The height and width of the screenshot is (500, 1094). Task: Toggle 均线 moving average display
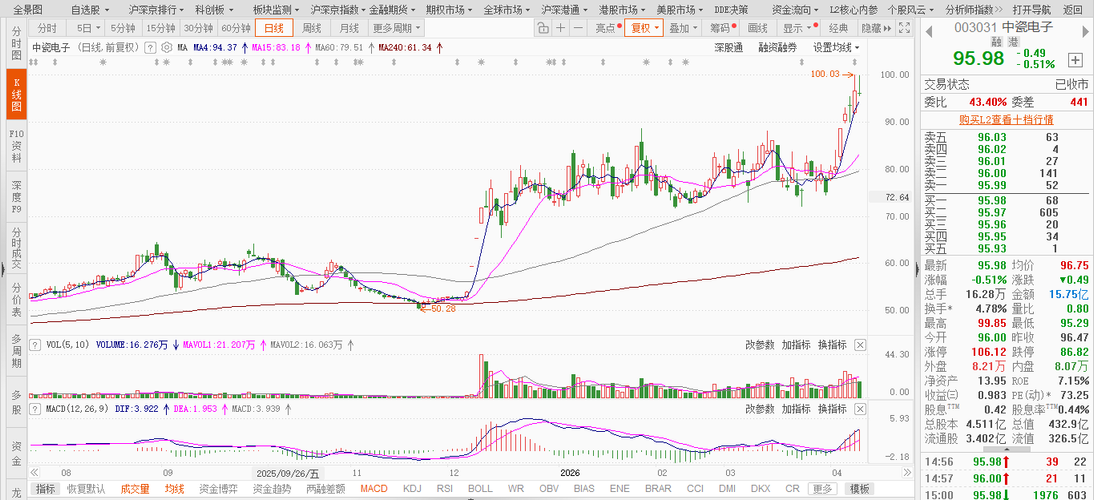174,489
